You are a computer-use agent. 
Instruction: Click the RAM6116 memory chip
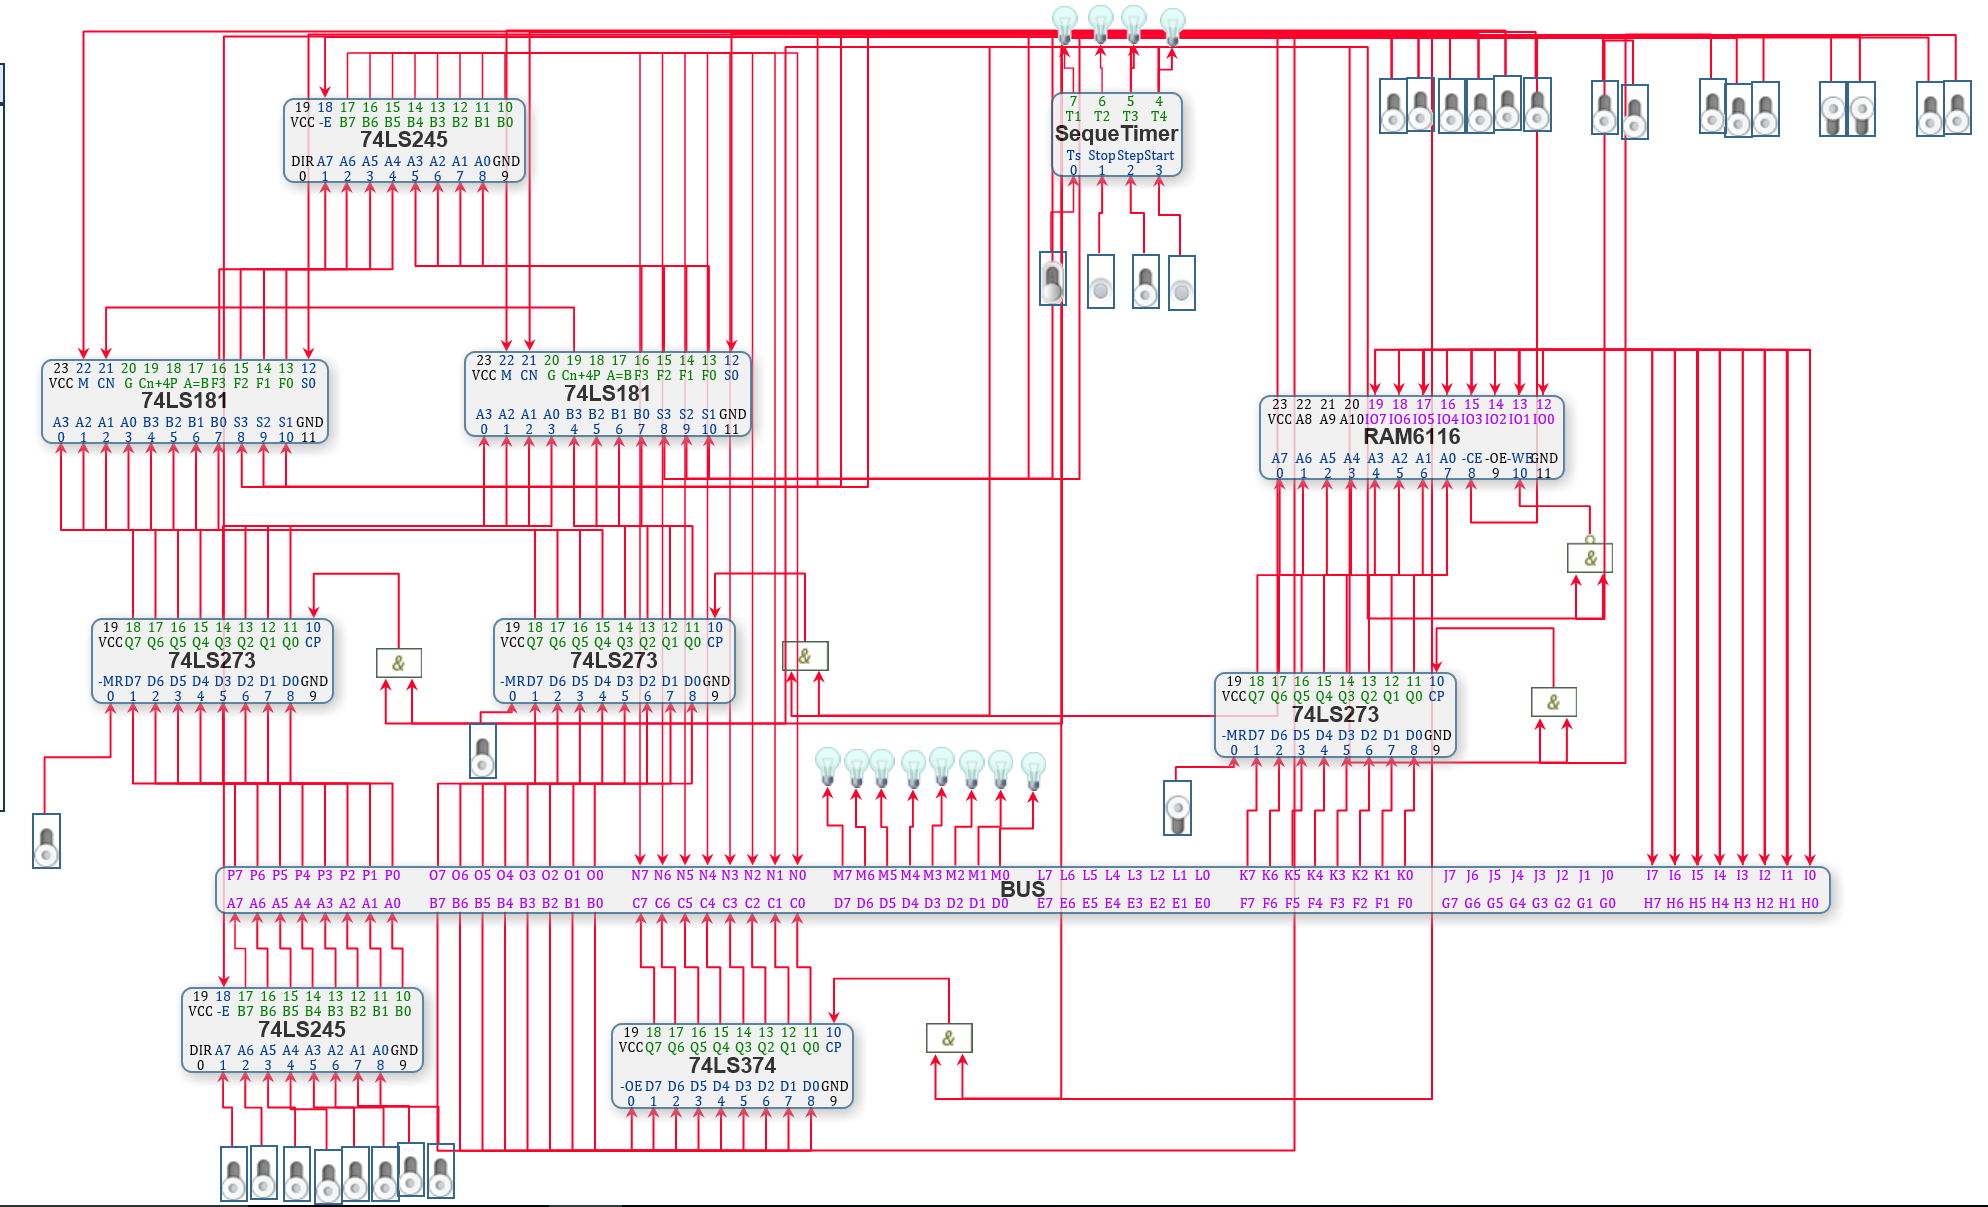point(1411,436)
